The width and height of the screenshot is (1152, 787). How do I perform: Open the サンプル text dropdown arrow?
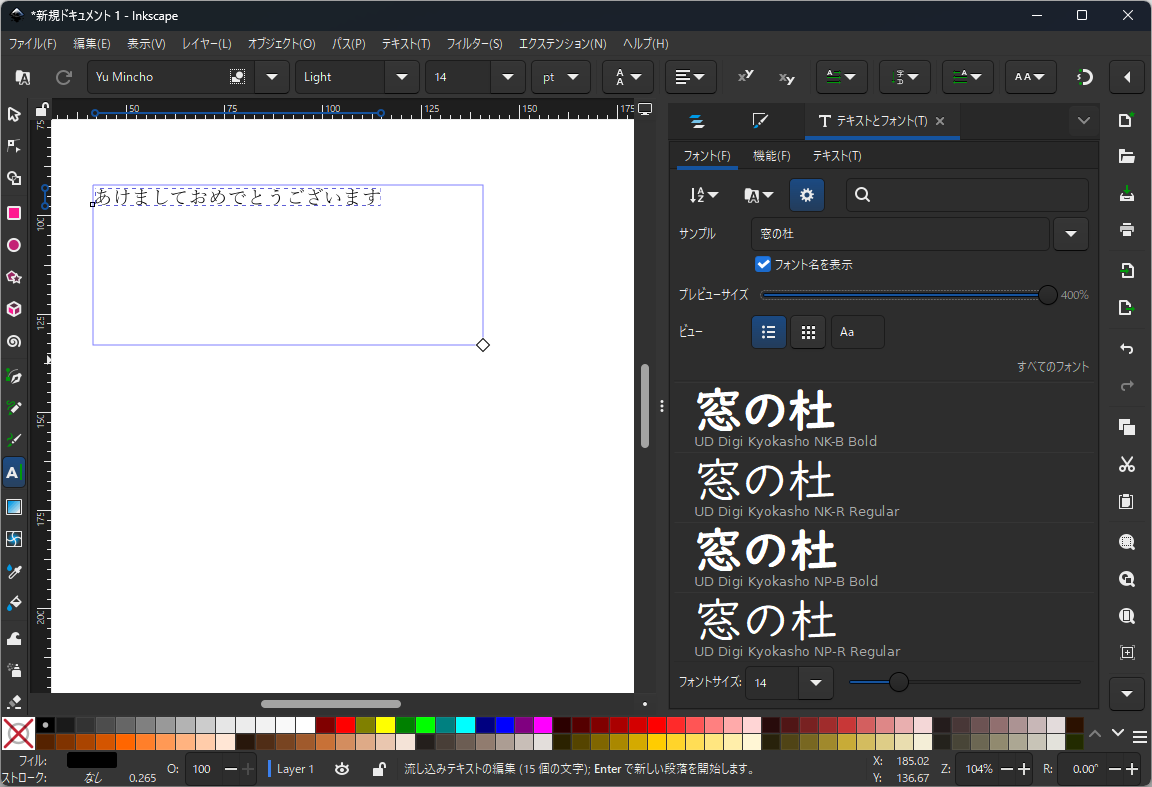1070,234
